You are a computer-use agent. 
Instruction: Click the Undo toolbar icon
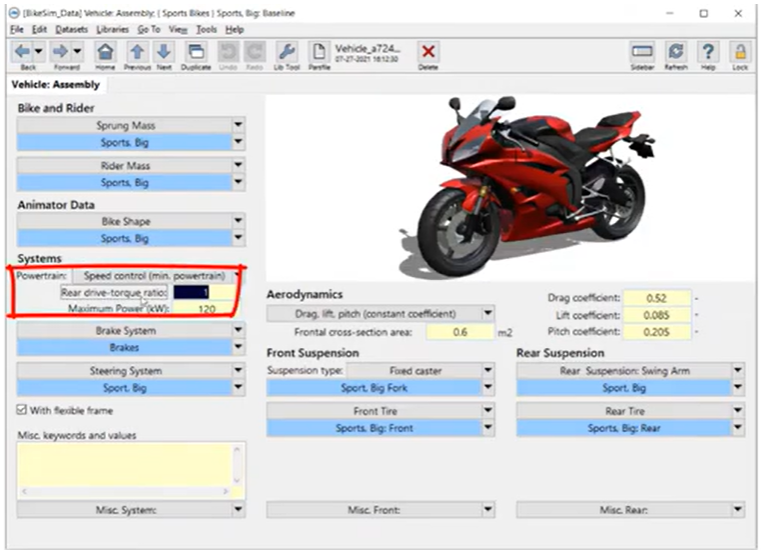click(228, 51)
